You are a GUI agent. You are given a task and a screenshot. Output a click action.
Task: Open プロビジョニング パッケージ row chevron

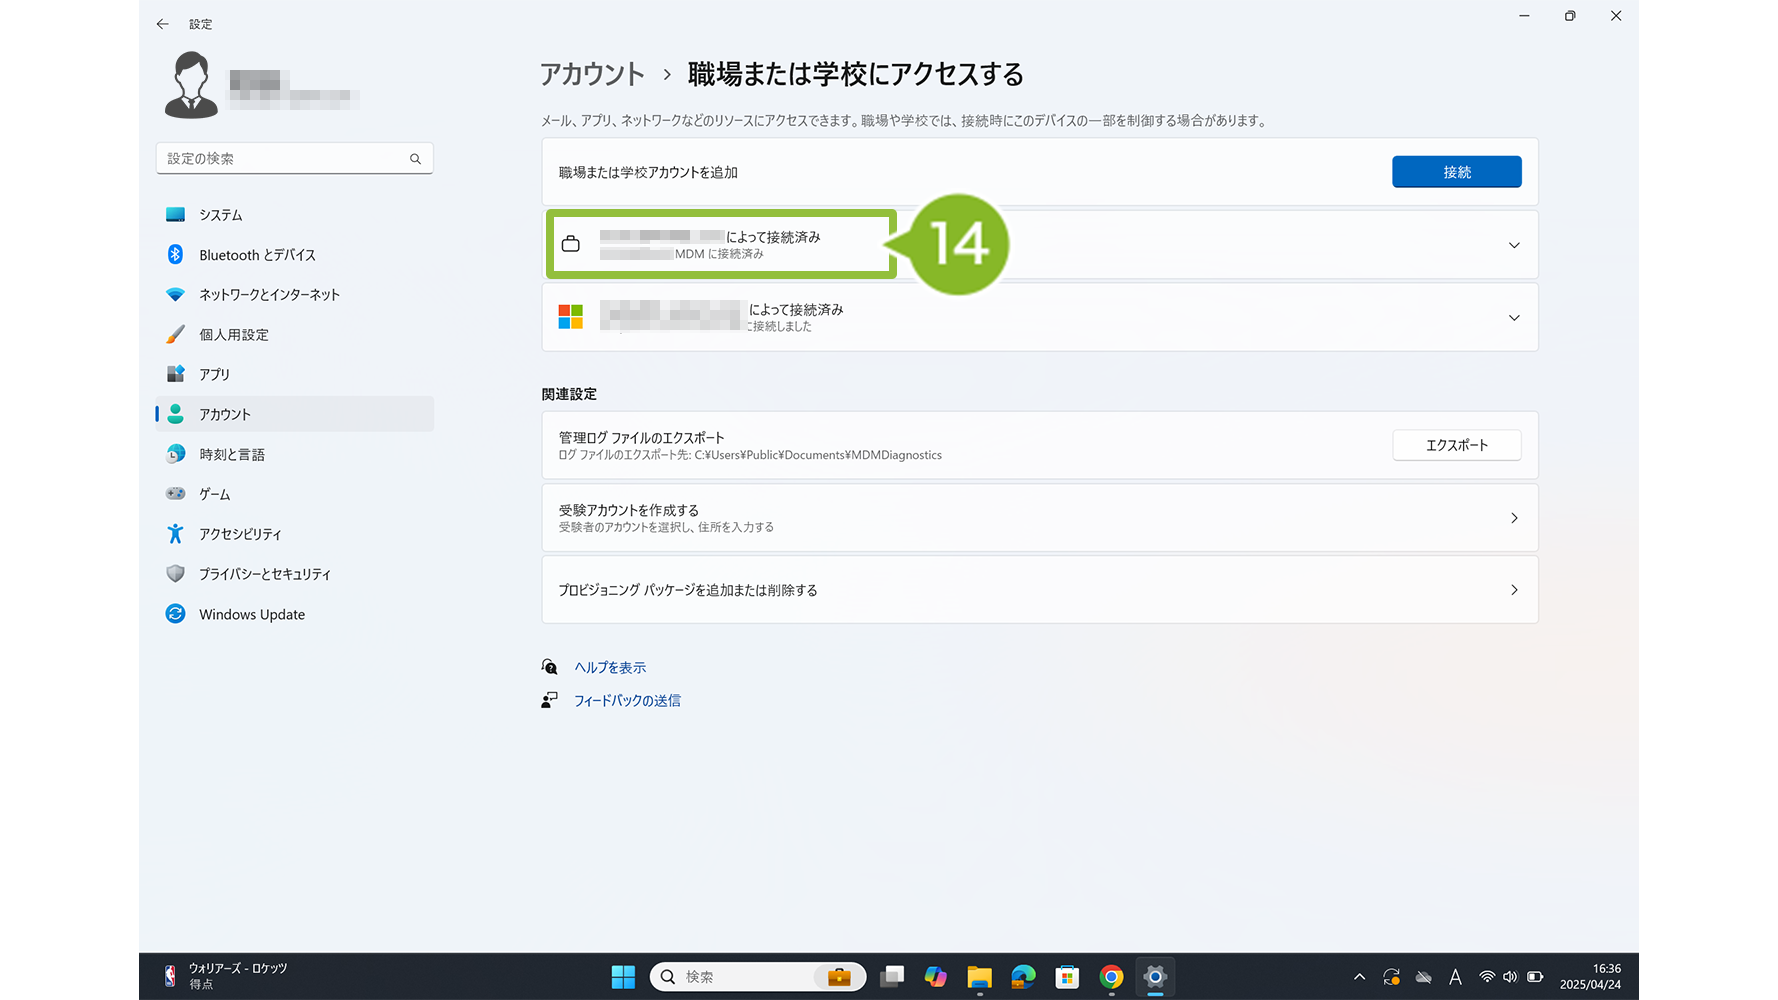click(x=1514, y=590)
